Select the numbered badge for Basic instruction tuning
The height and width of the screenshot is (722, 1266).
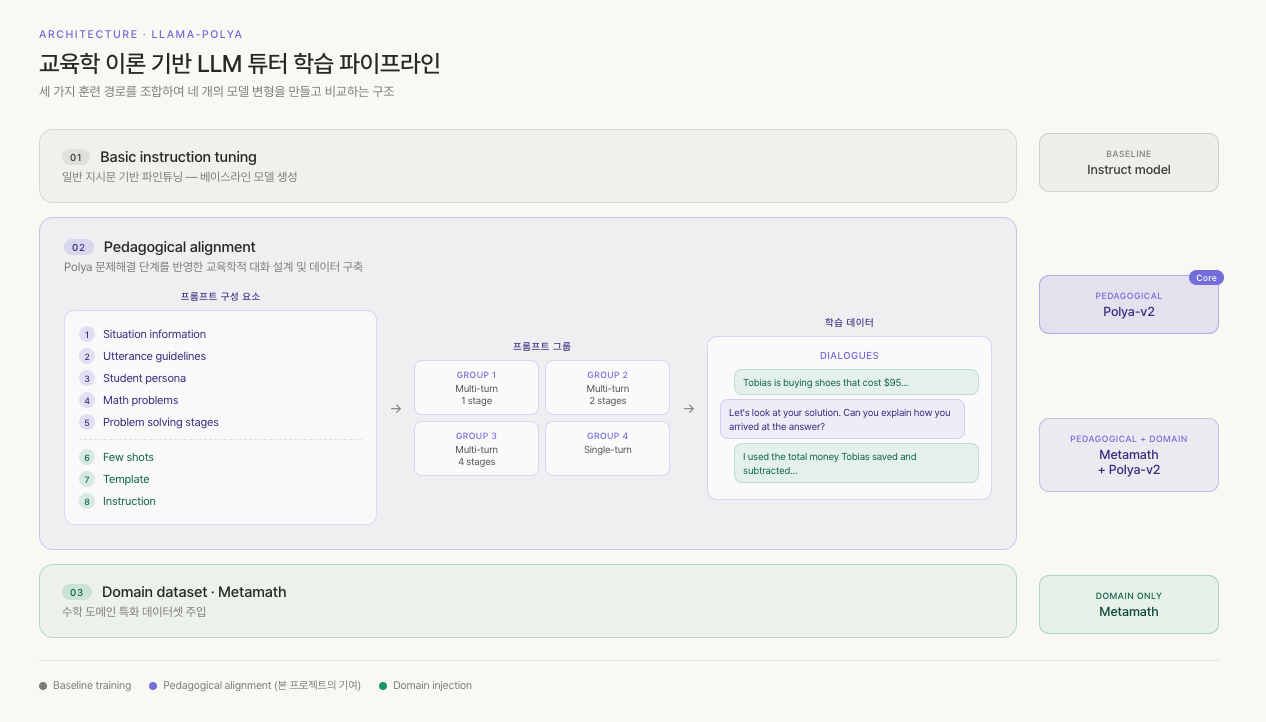pyautogui.click(x=75, y=157)
